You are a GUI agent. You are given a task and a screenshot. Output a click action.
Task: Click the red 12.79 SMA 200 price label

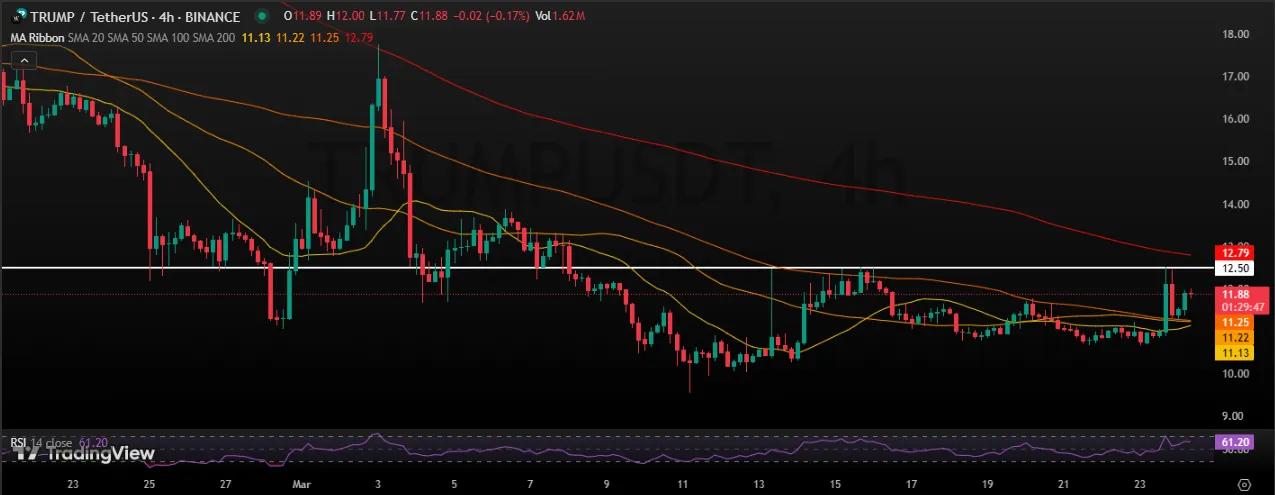[1232, 252]
